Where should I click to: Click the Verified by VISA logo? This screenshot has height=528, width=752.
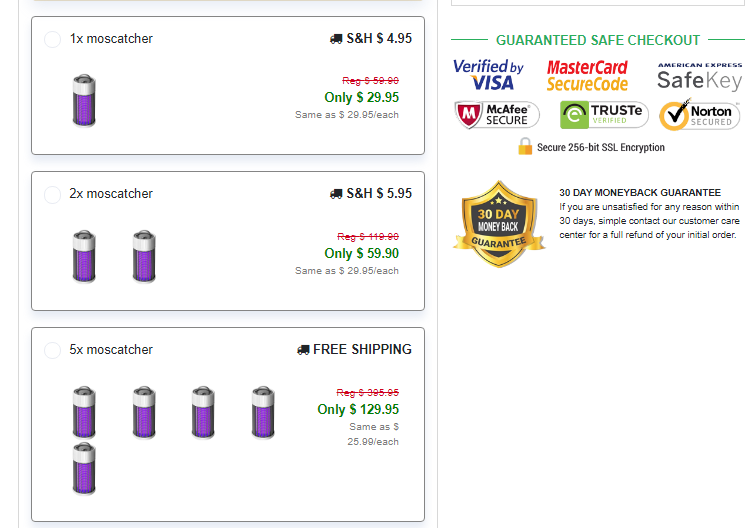488,75
